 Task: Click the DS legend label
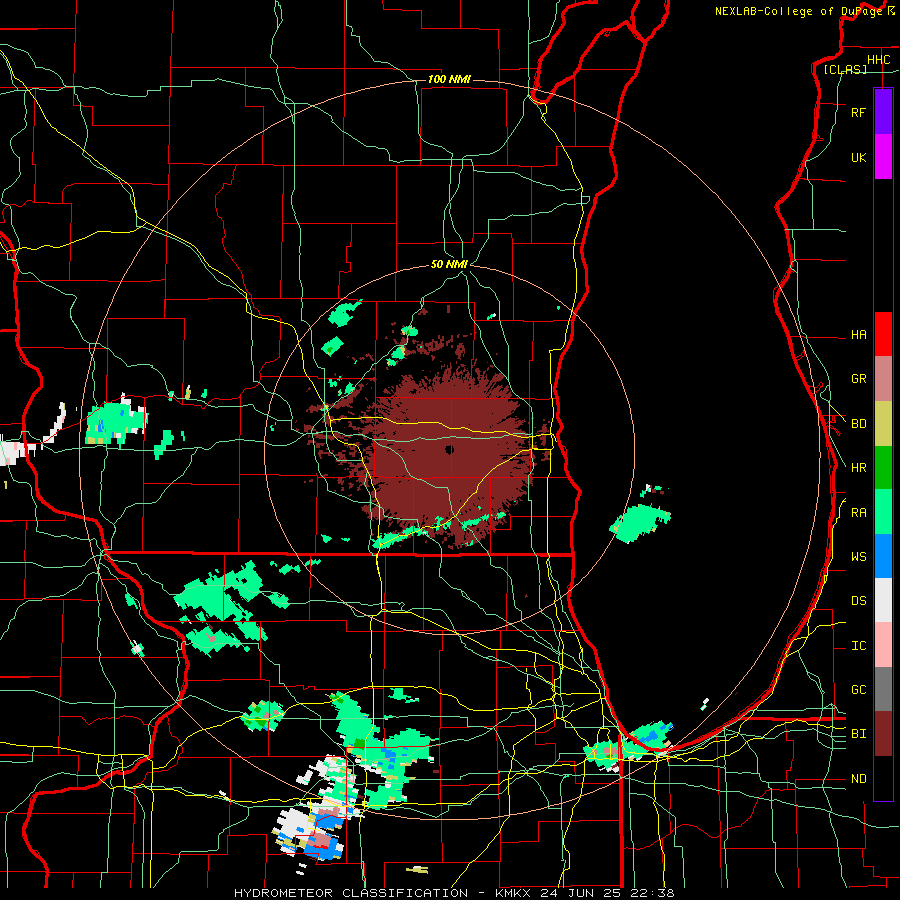858,600
